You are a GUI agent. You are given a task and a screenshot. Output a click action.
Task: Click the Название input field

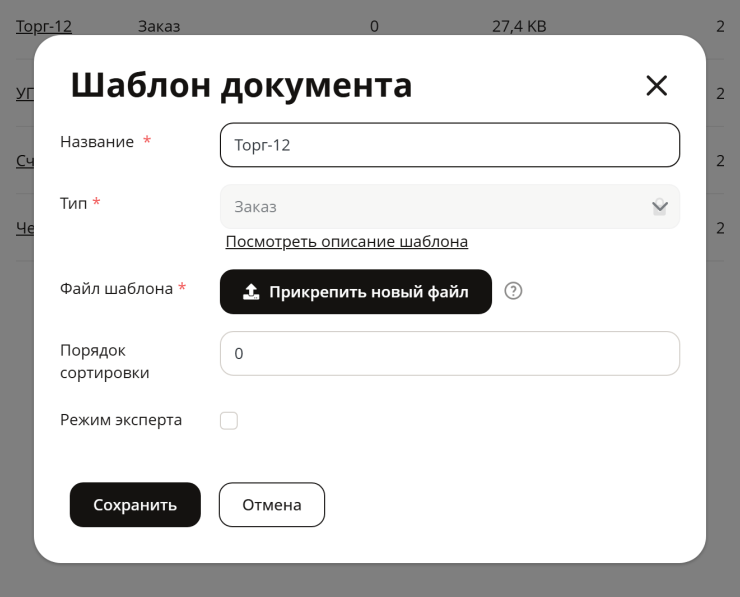450,145
